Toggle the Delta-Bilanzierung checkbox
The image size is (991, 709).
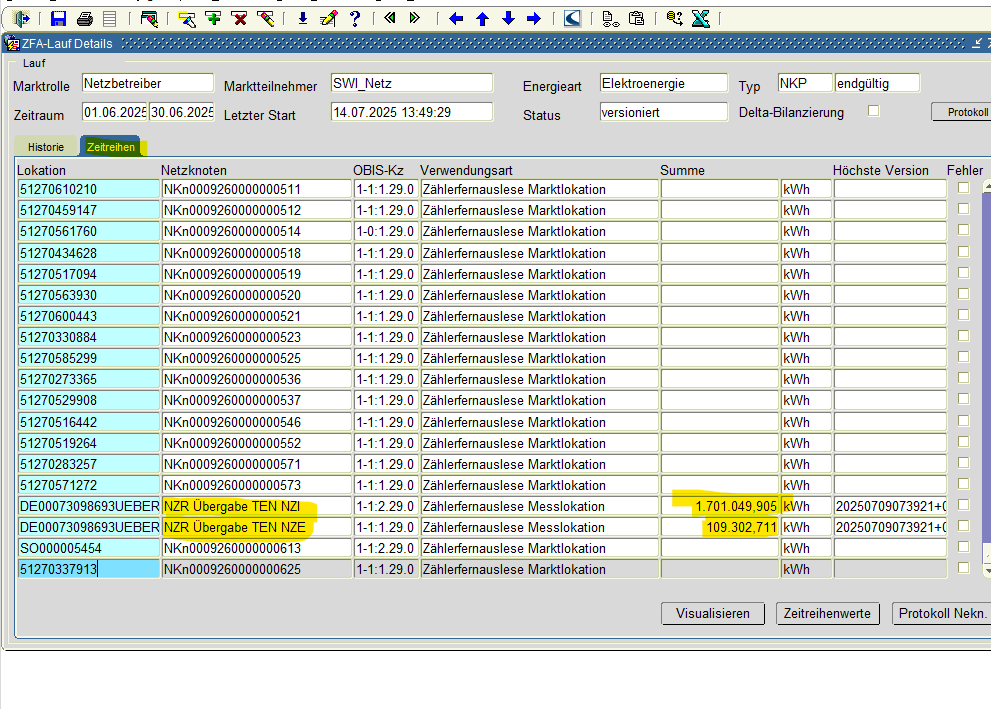click(x=873, y=111)
